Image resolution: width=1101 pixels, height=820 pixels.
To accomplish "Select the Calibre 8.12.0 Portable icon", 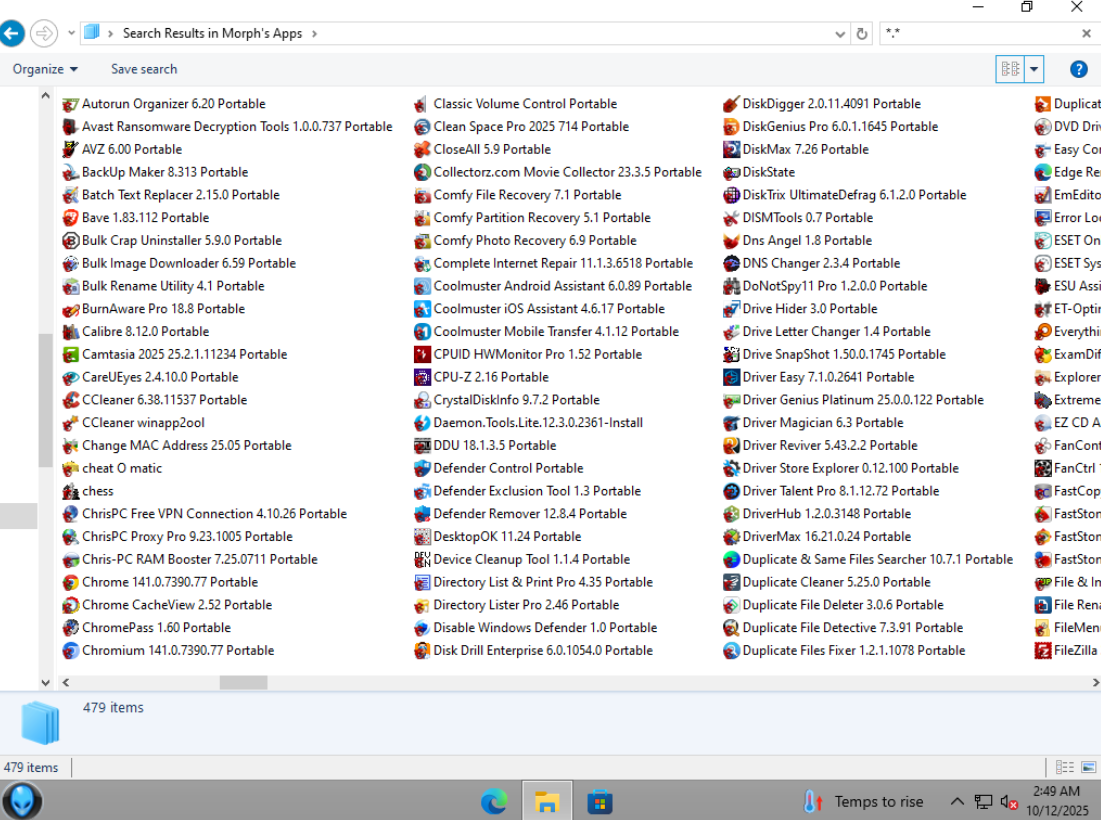I will (70, 331).
